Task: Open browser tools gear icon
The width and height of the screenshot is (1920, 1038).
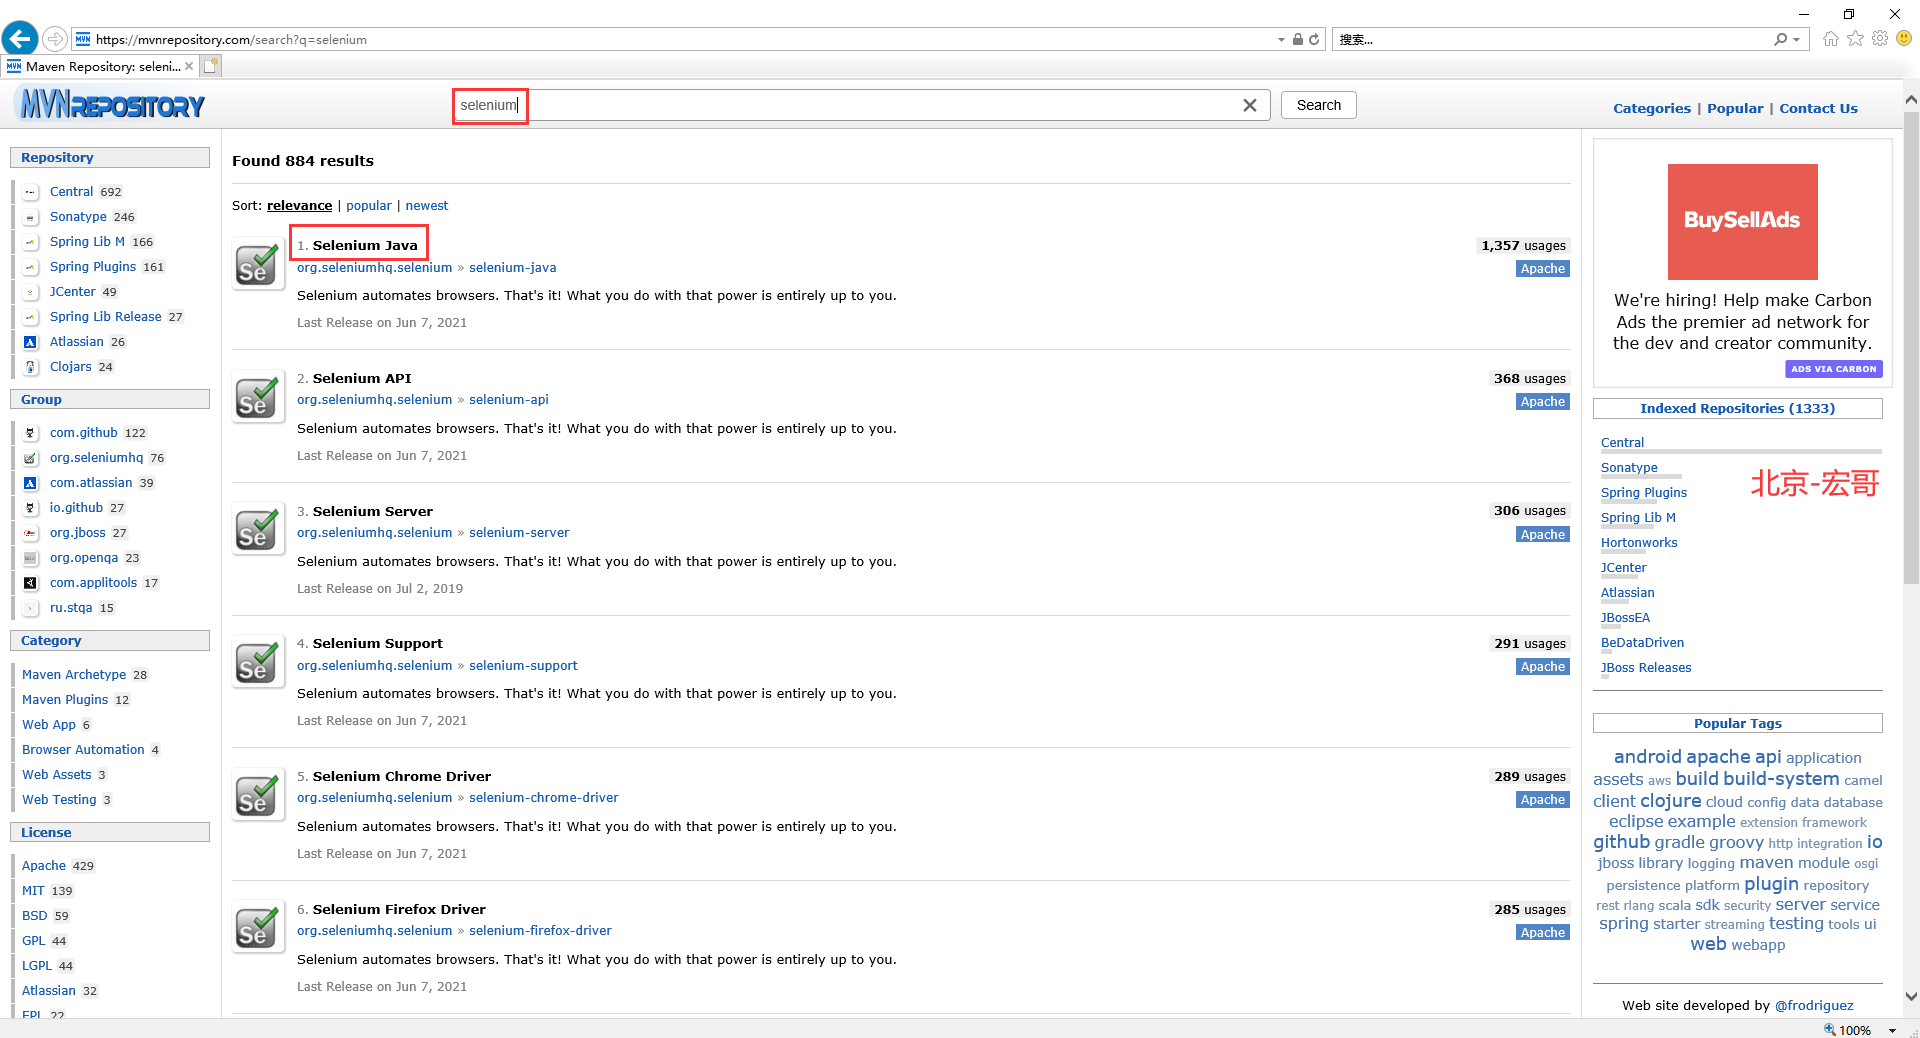Action: 1880,39
